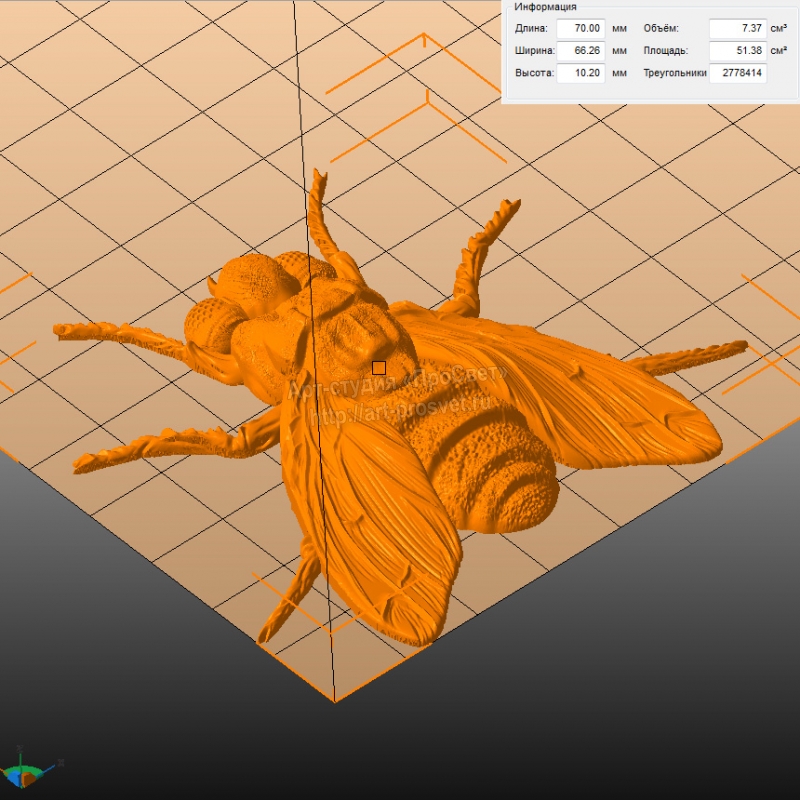The image size is (800, 800).
Task: Click the orange bounding box corner at bottom
Action: (x=335, y=698)
